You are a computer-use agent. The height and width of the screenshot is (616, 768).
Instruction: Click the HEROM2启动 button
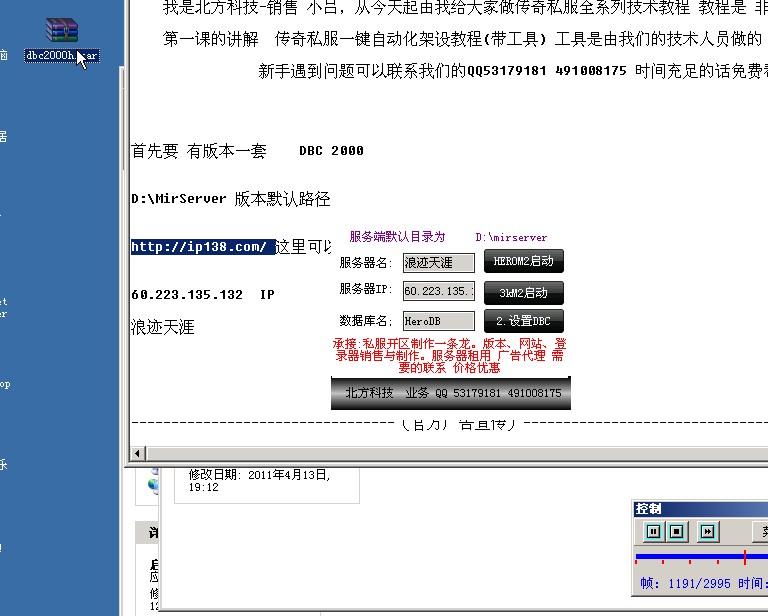pos(523,262)
